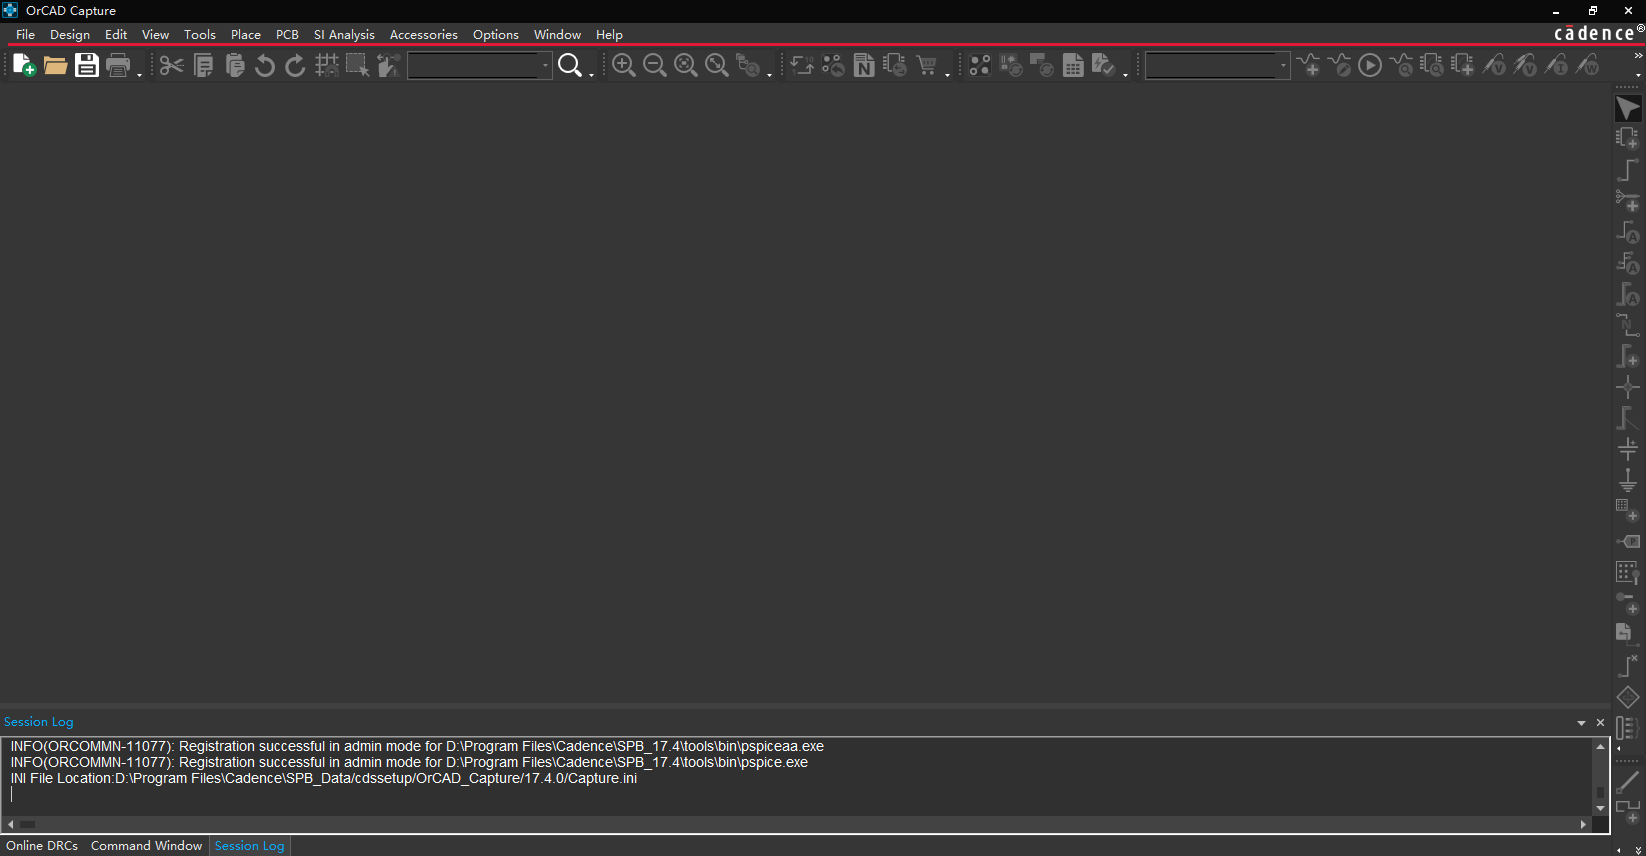Viewport: 1646px width, 856px height.
Task: Expand the search text combo box dropdown
Action: 545,66
